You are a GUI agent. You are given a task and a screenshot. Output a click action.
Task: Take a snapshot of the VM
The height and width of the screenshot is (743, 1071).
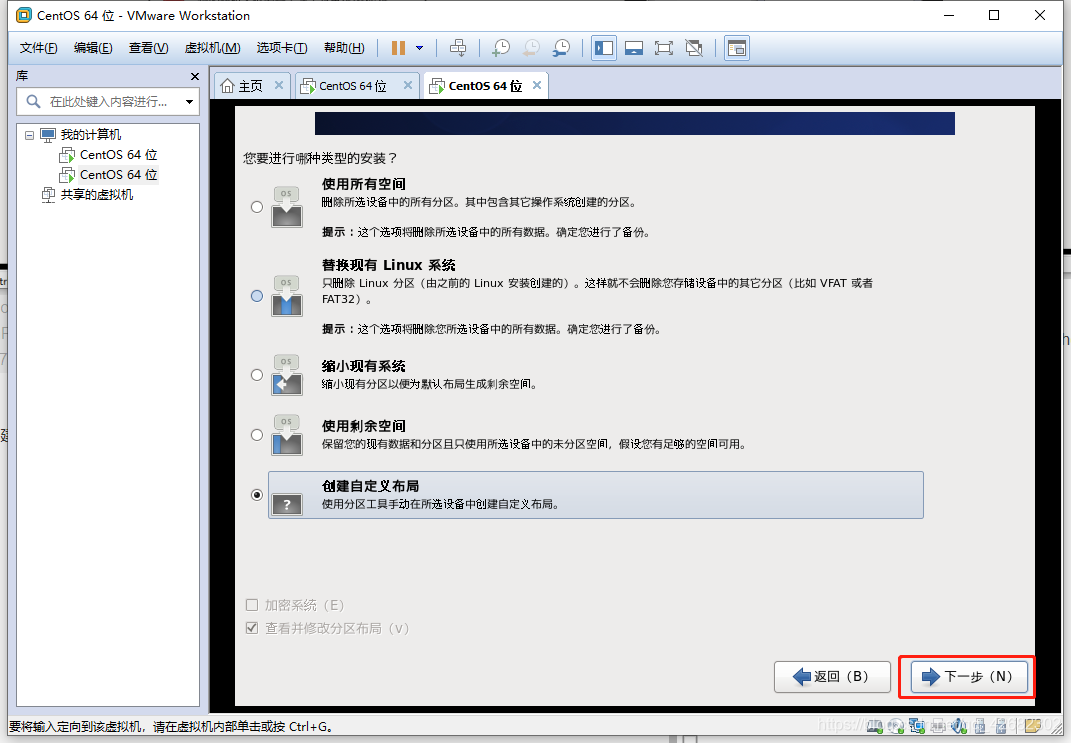501,48
